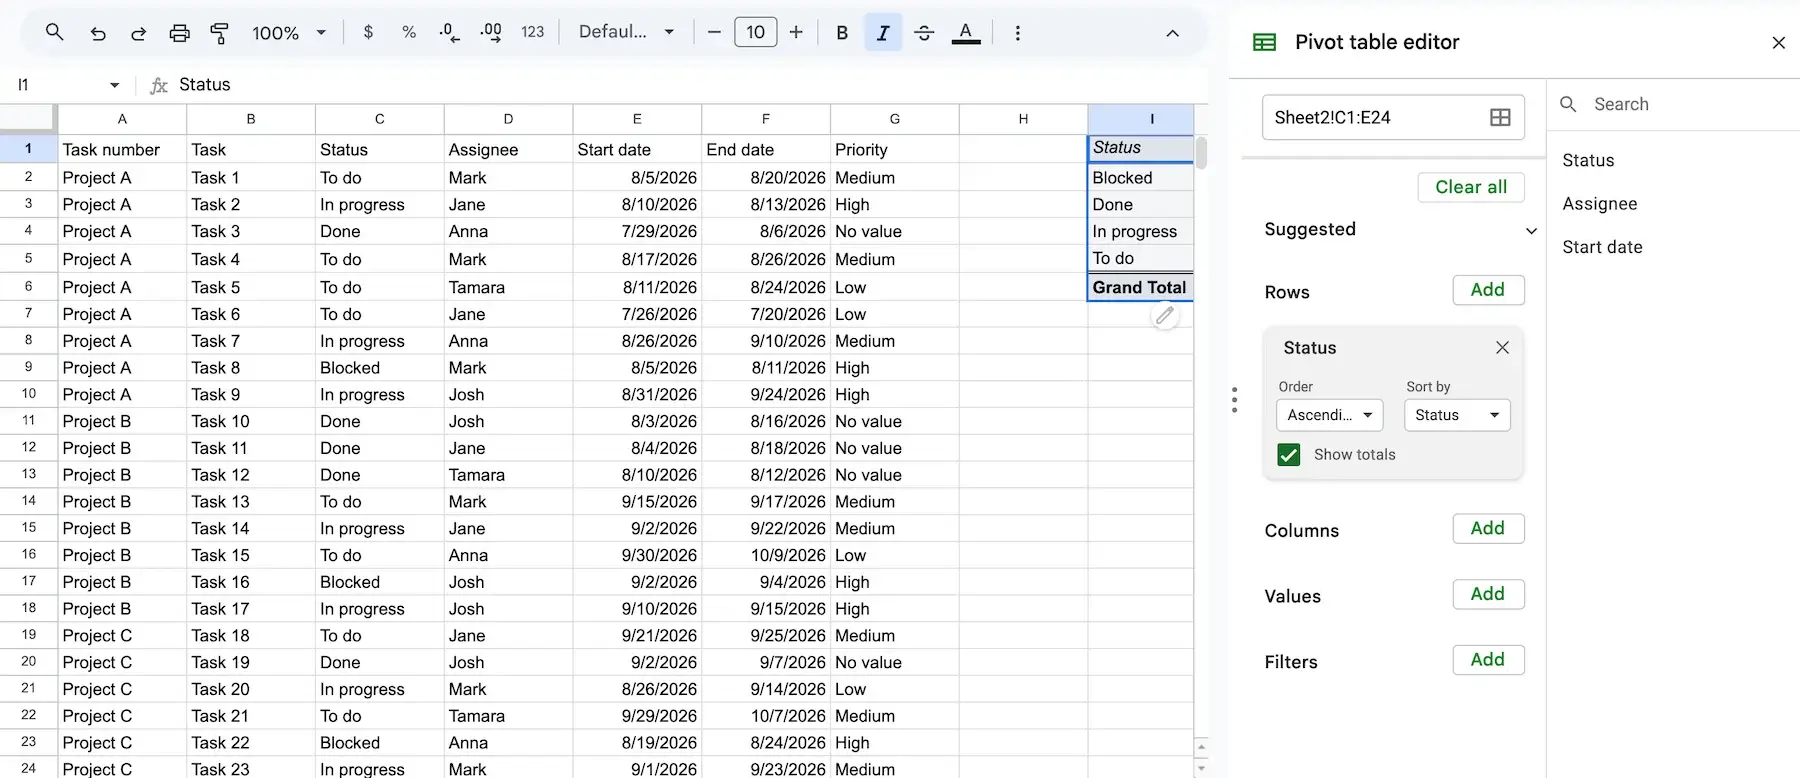Toggle italic formatting
The image size is (1800, 778).
883,33
